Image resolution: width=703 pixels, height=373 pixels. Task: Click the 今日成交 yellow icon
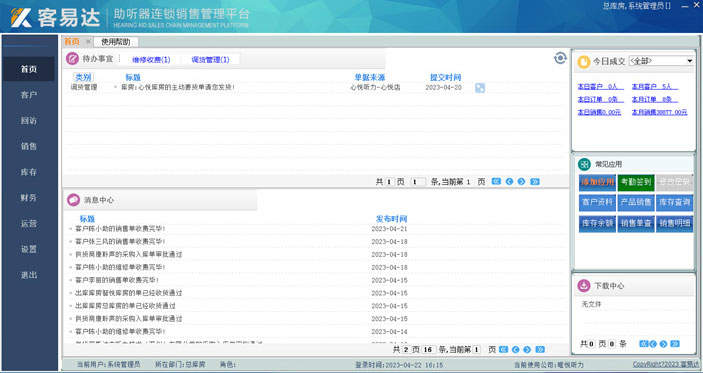[583, 61]
